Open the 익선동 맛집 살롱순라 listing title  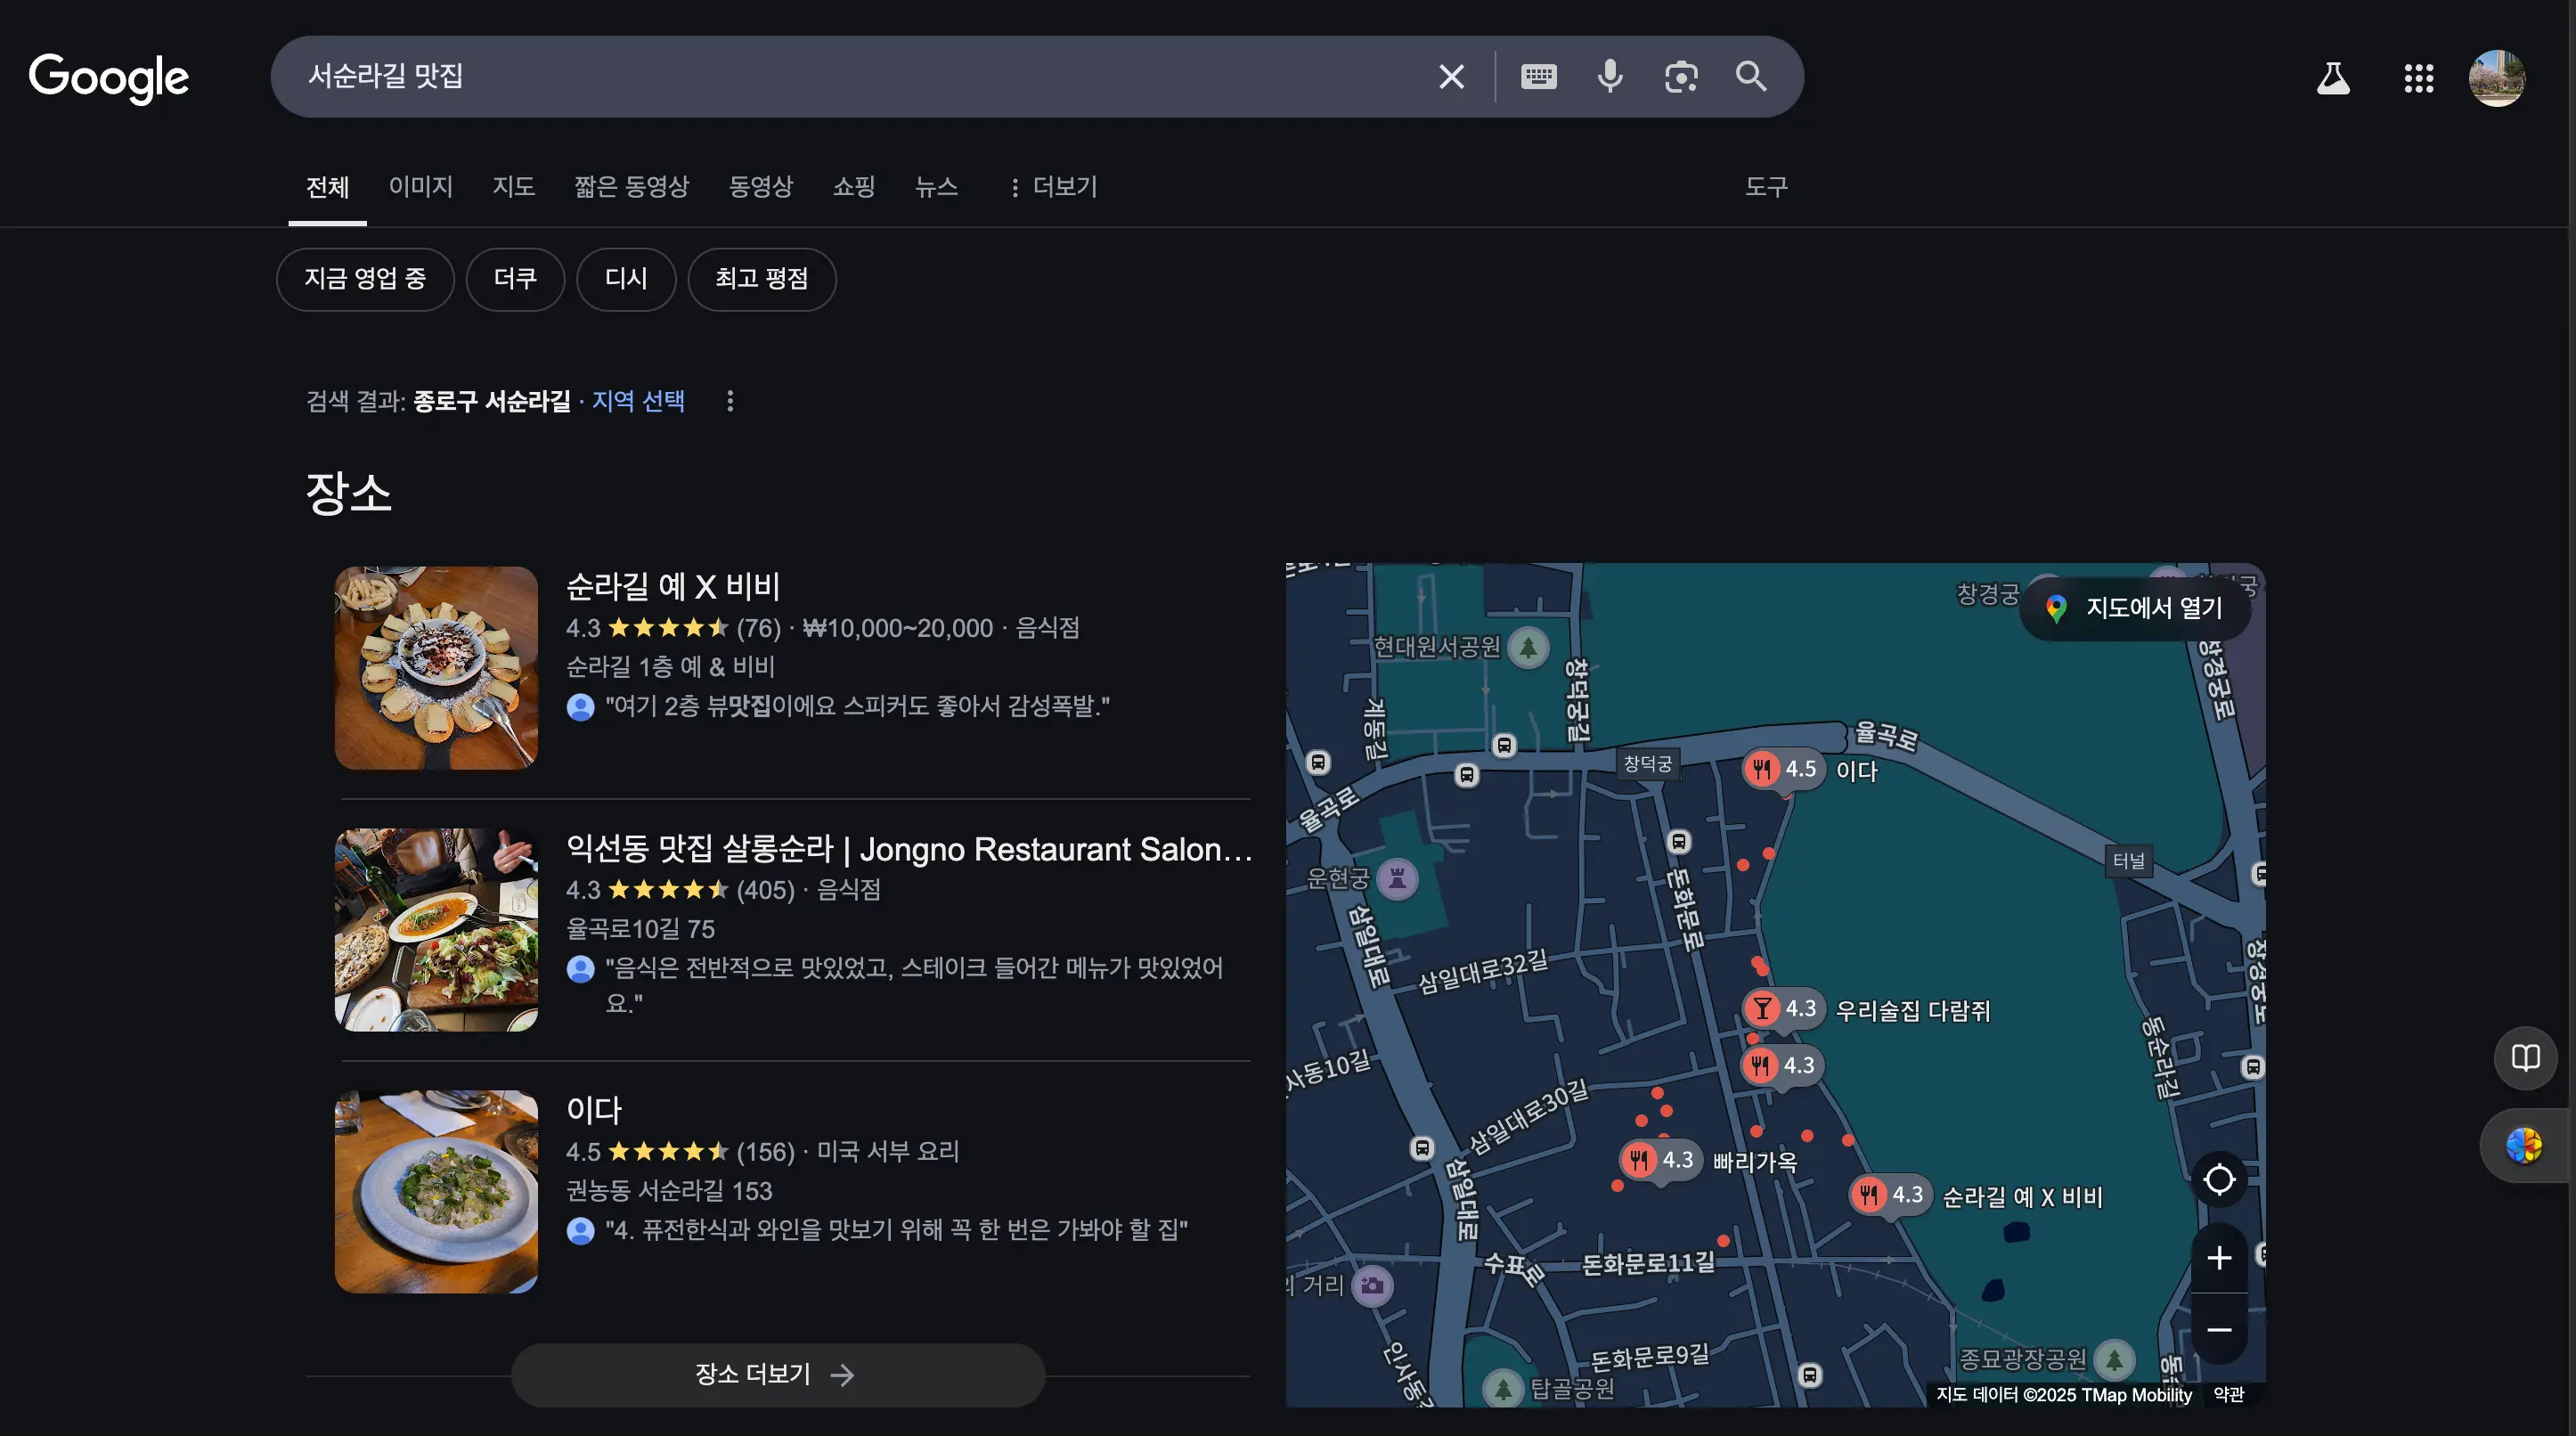tap(908, 849)
